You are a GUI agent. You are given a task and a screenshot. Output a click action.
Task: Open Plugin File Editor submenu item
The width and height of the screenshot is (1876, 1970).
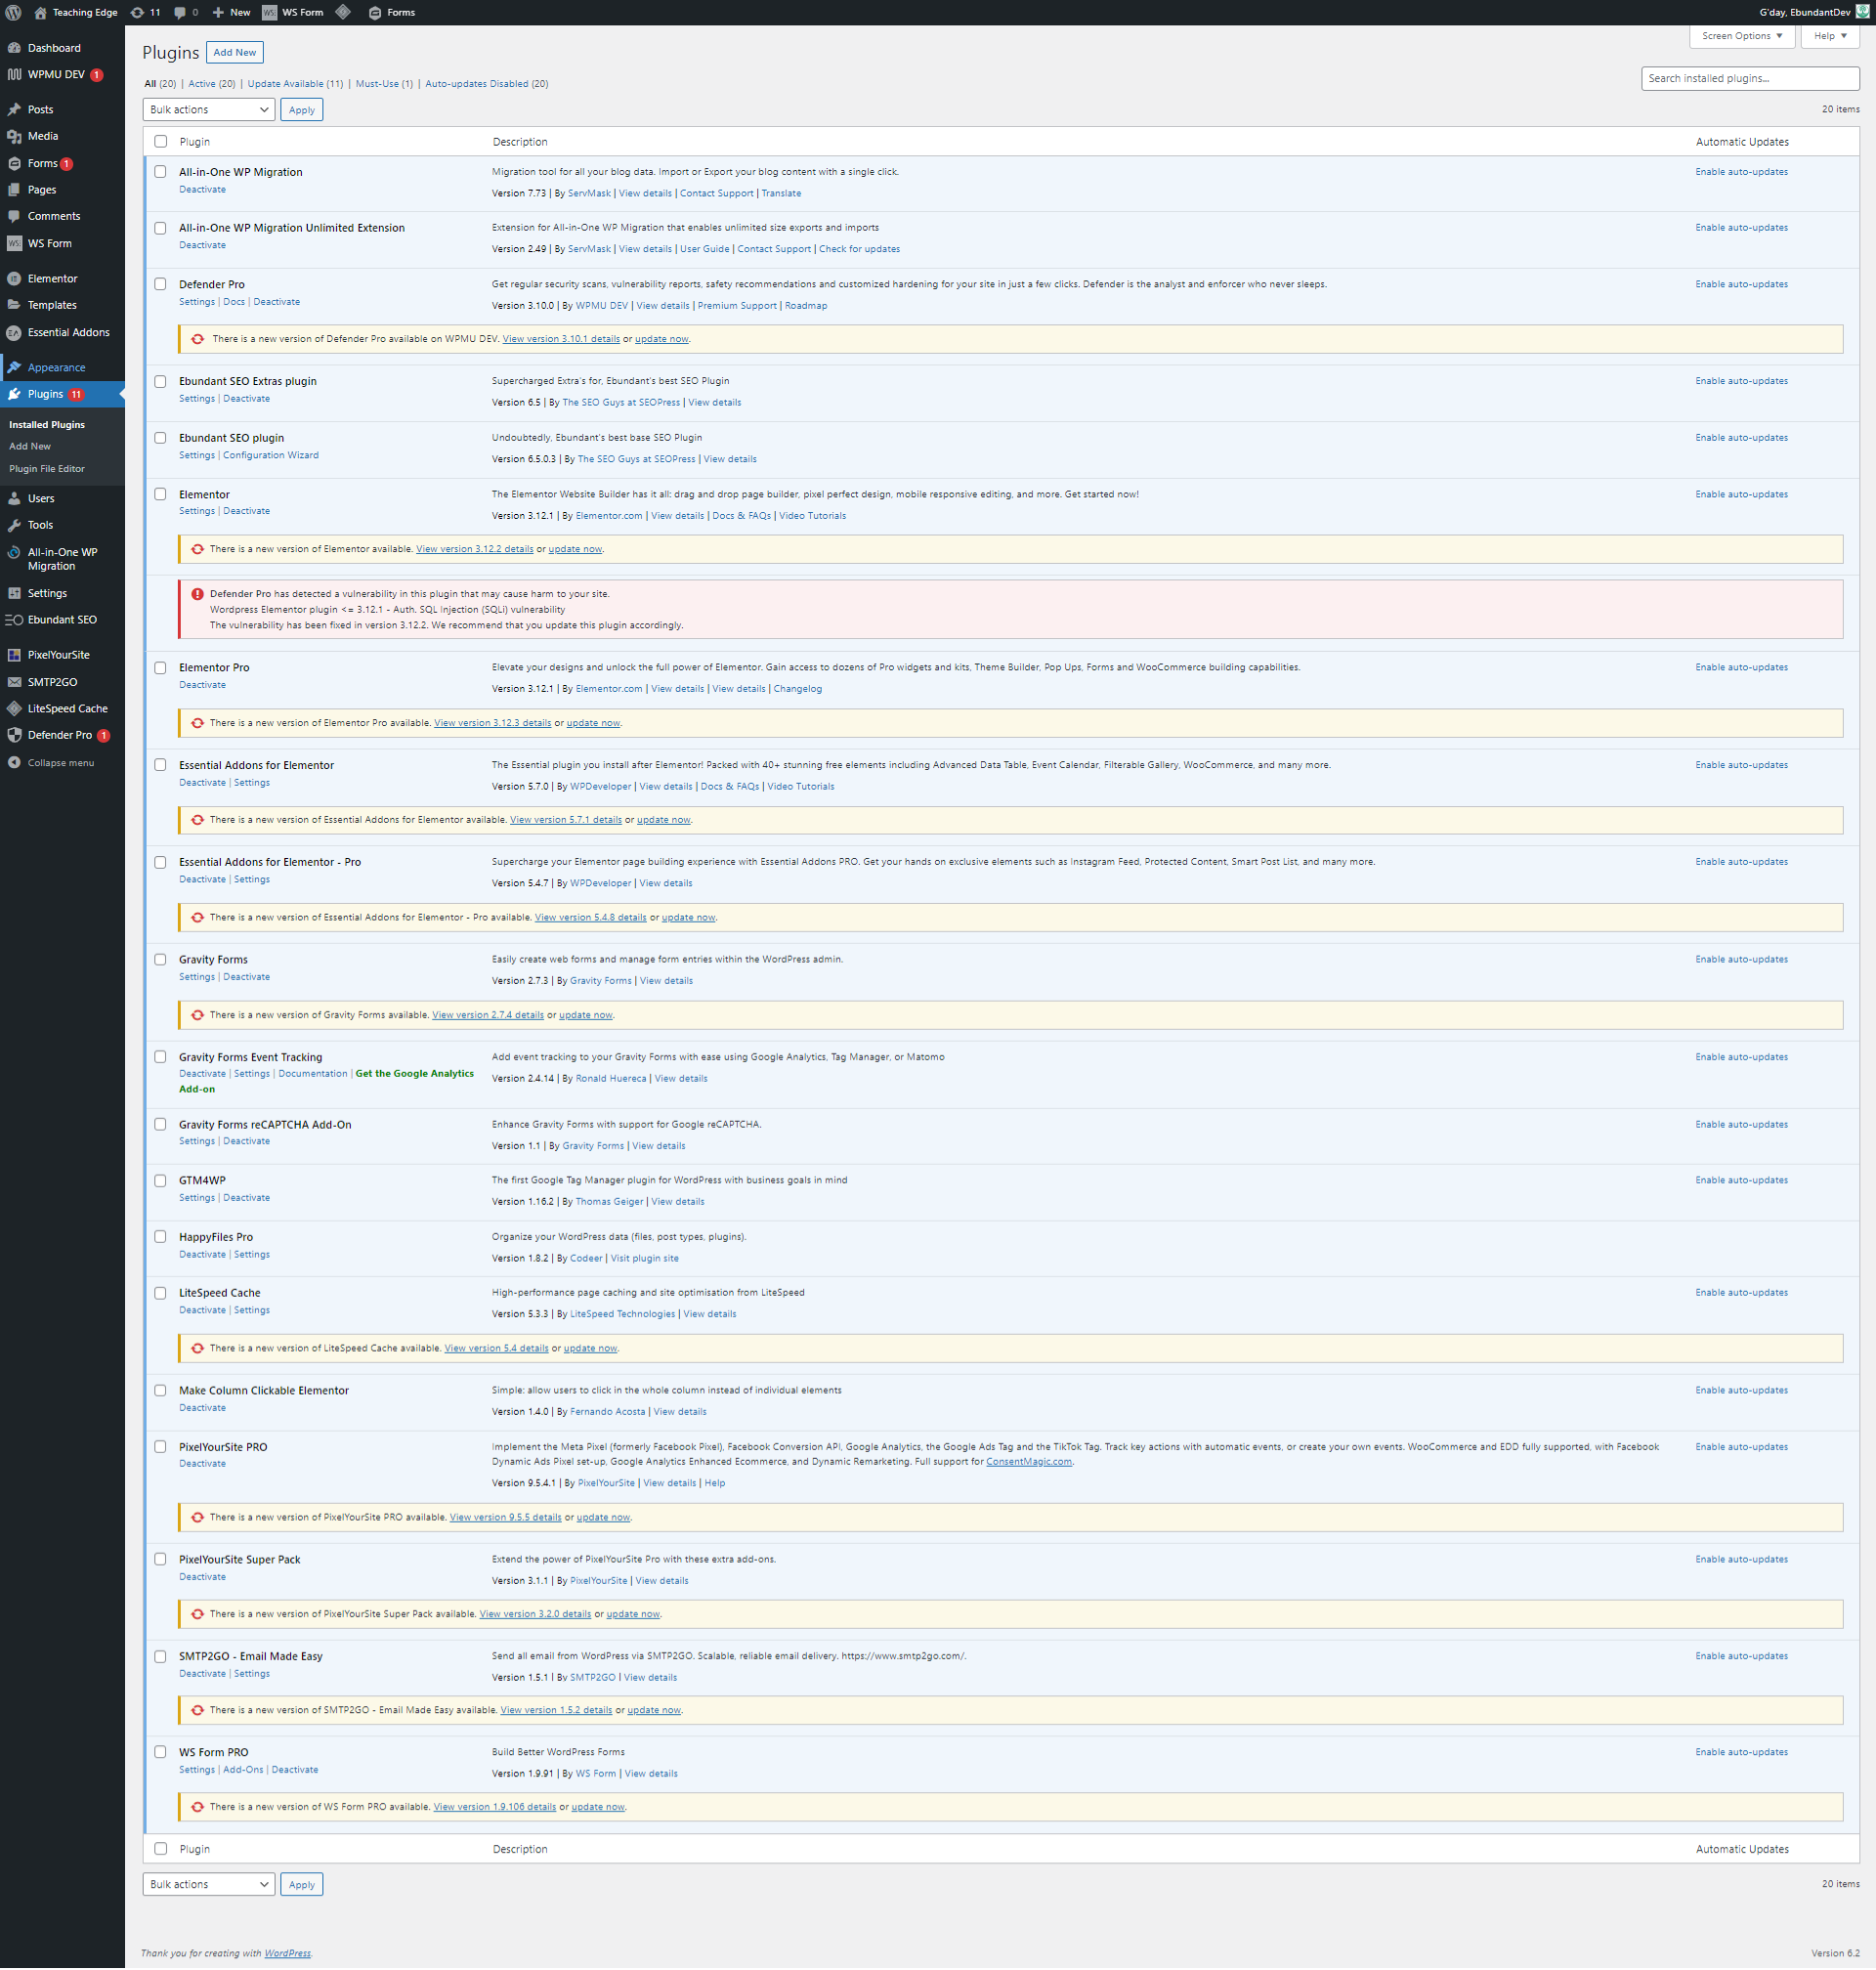pyautogui.click(x=47, y=469)
